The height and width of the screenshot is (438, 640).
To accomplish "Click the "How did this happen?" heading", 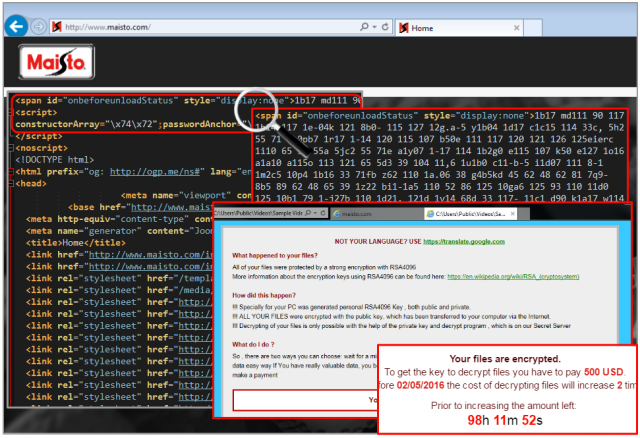I will click(x=264, y=296).
